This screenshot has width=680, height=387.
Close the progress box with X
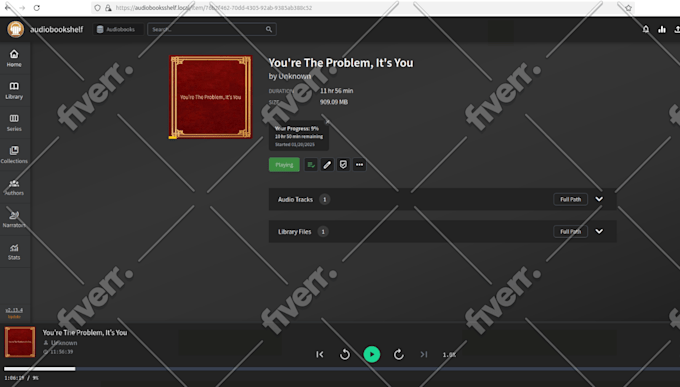pos(327,122)
